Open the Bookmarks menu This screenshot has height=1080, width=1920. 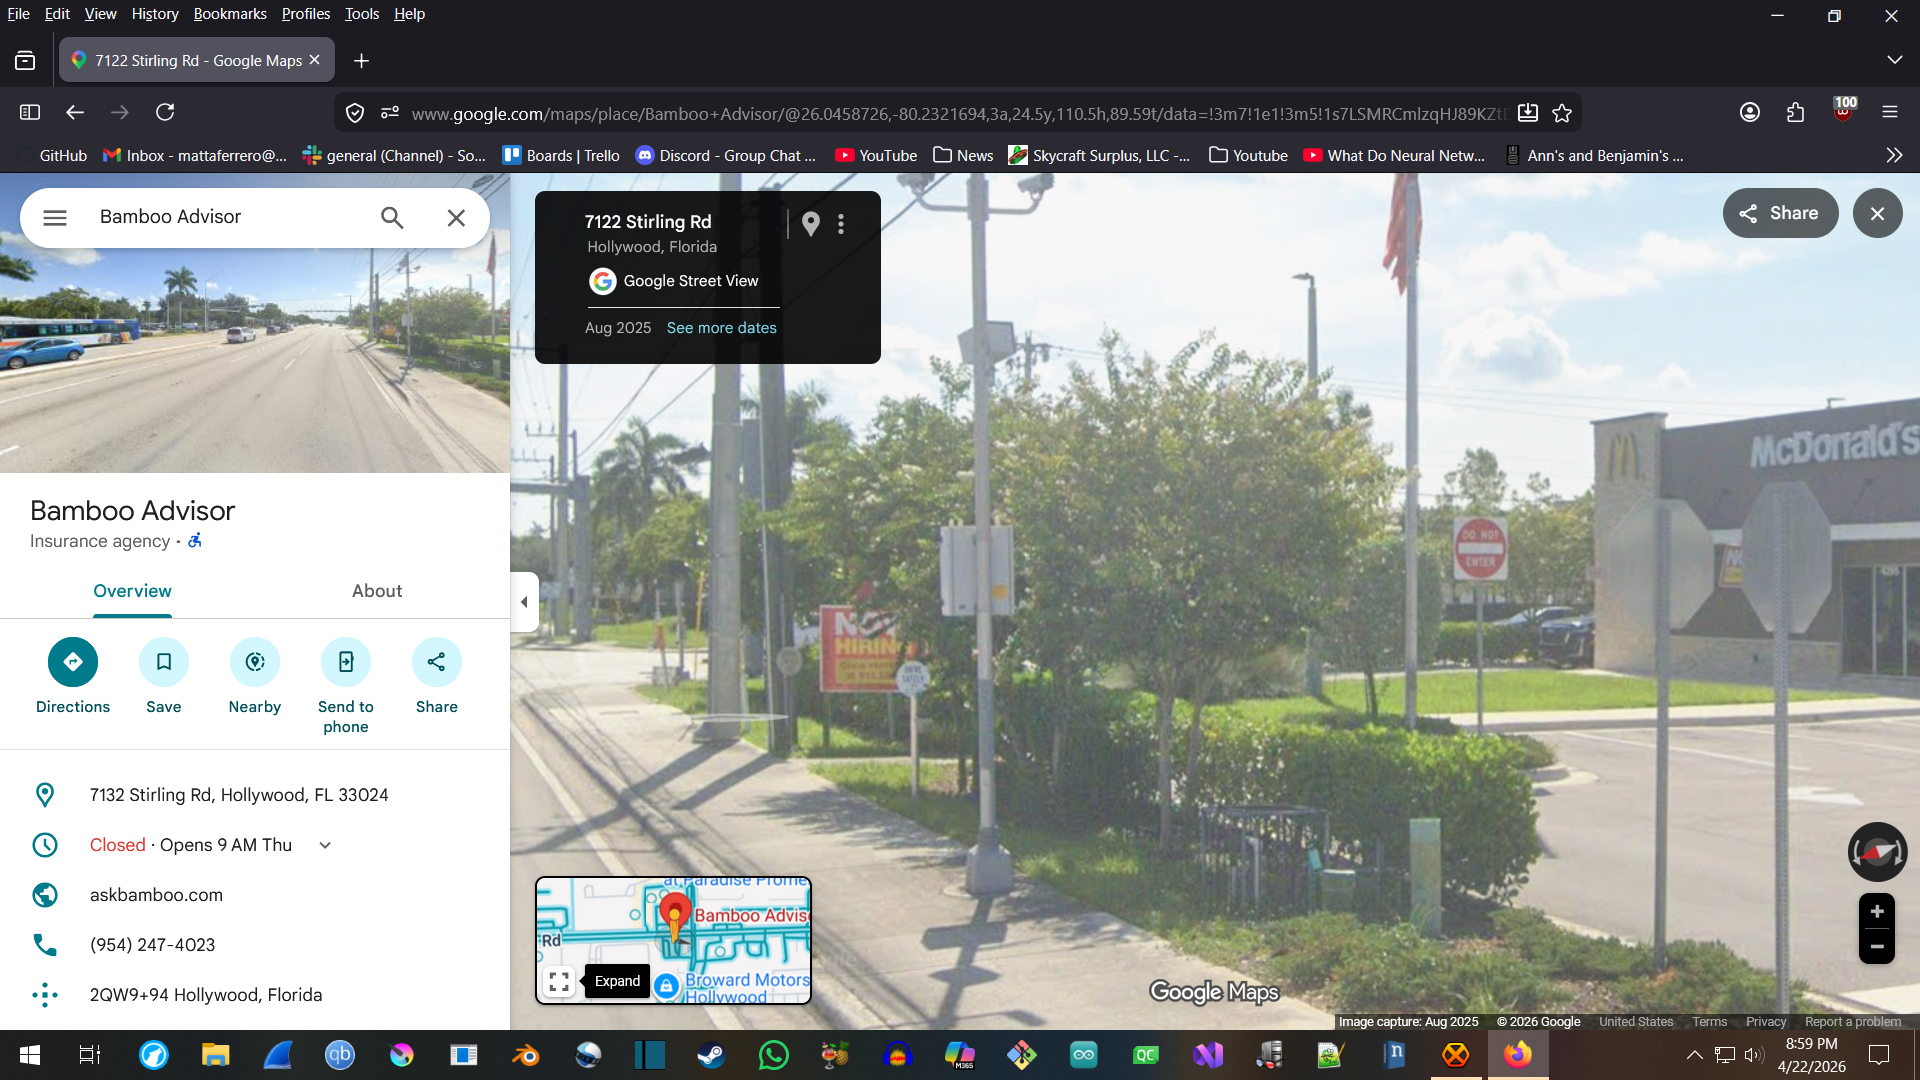point(230,14)
